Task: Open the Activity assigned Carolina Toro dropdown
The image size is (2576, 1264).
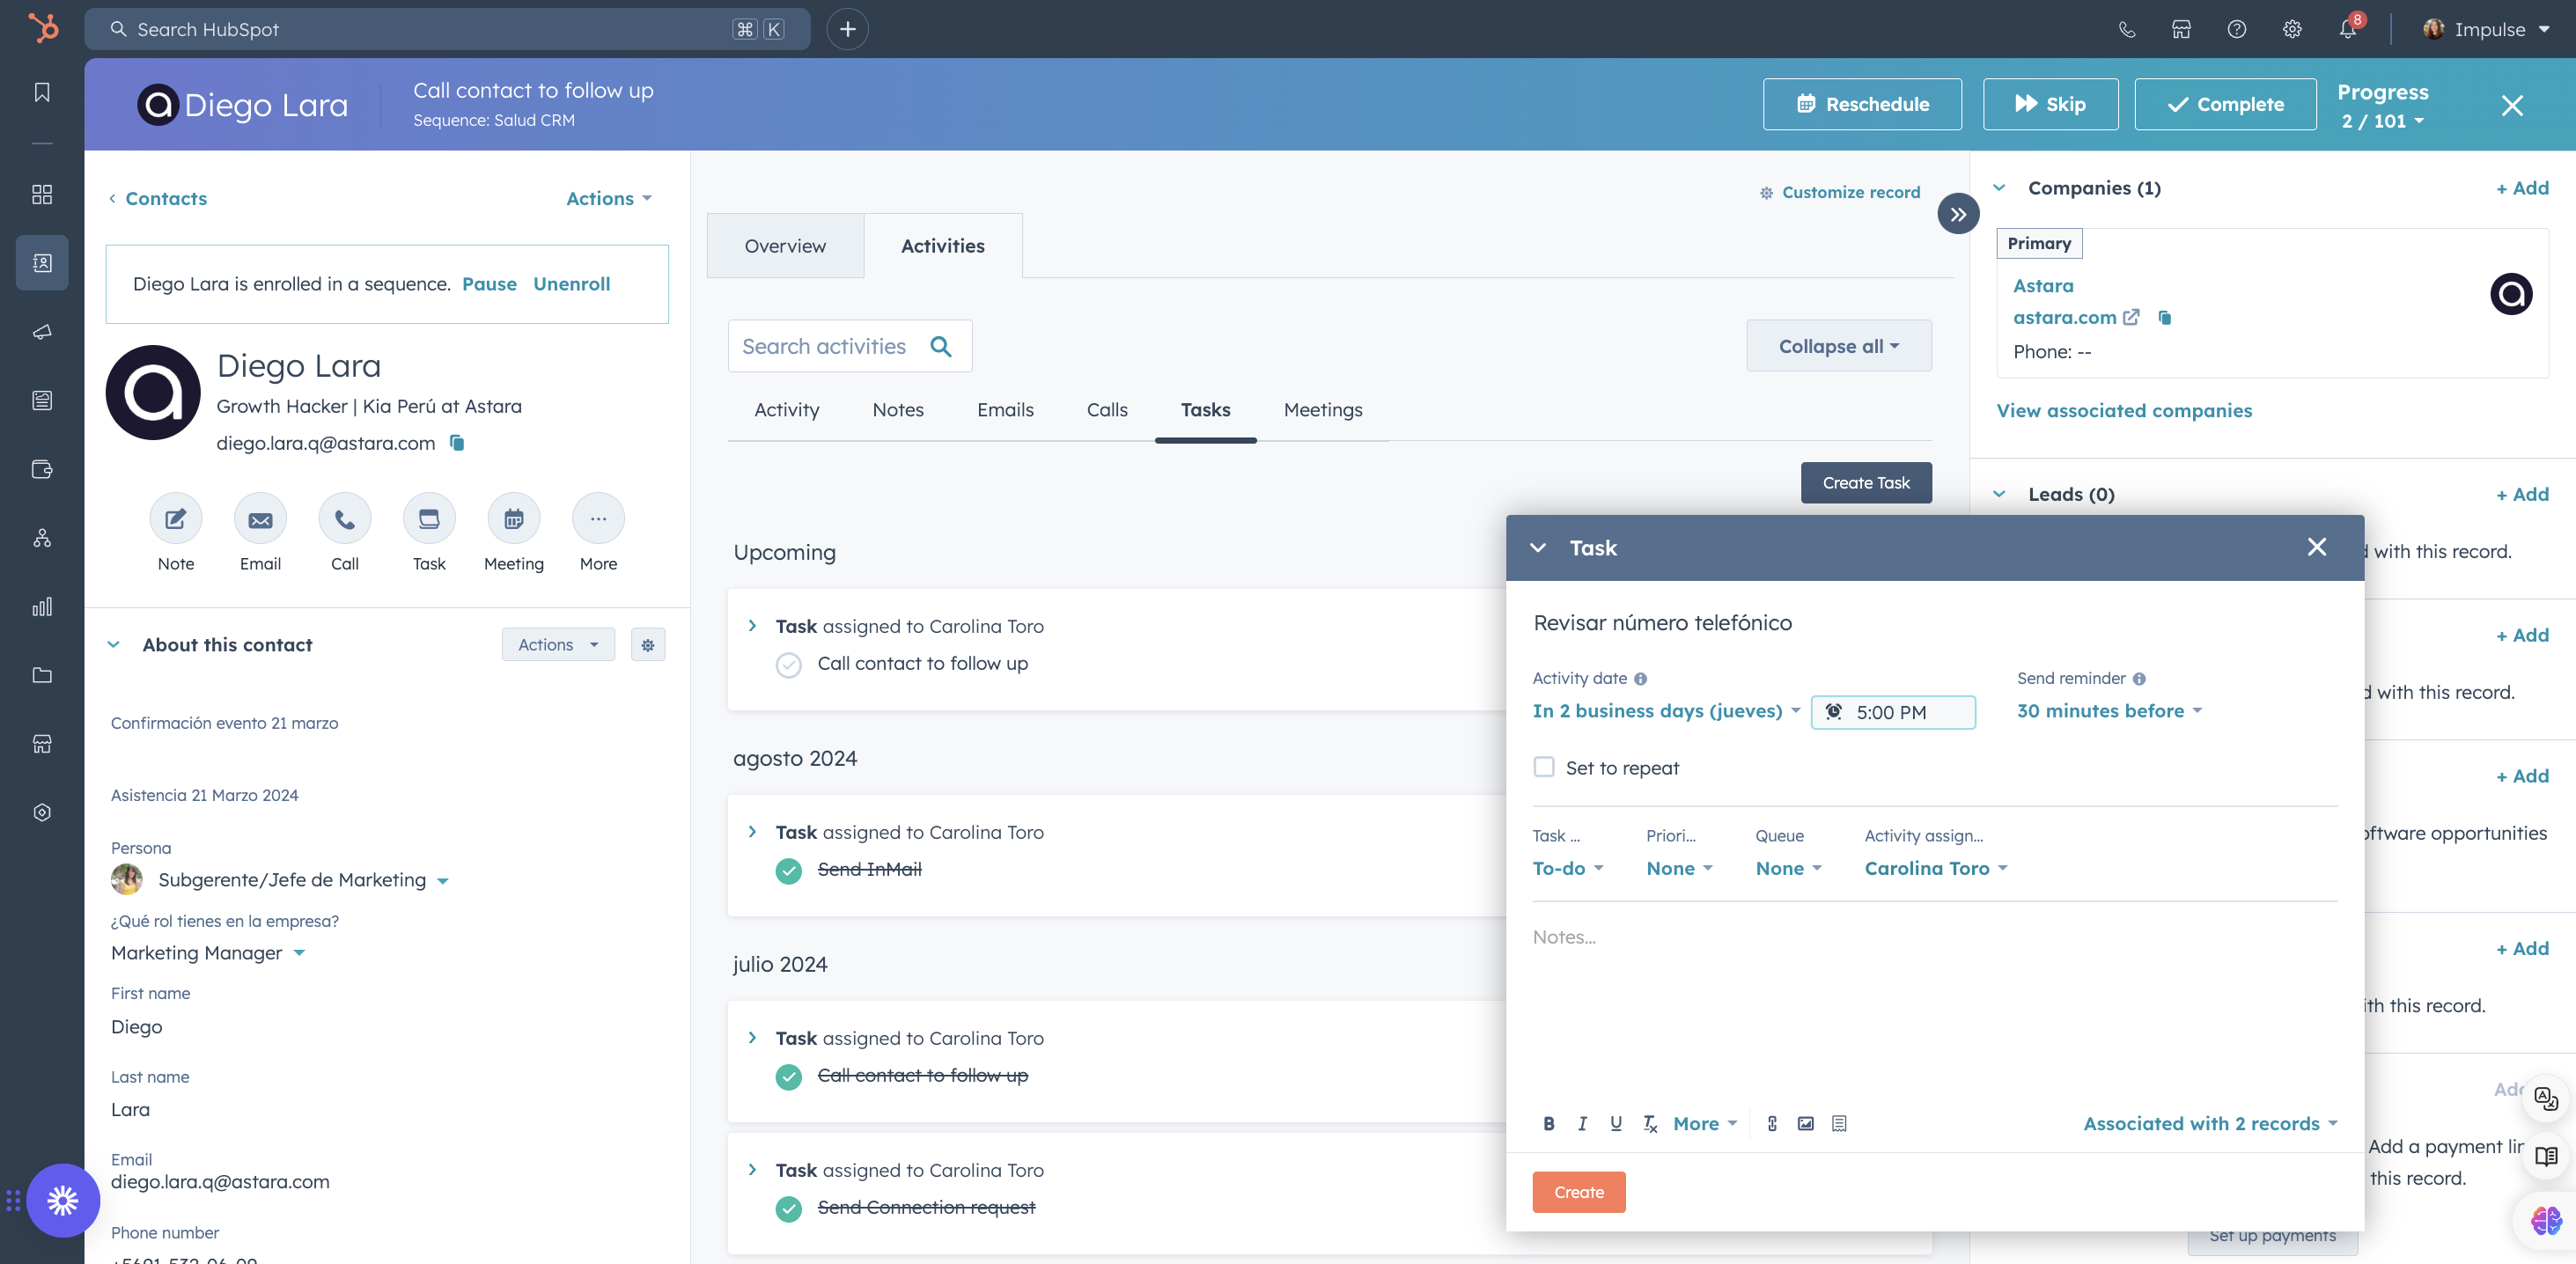Action: click(x=1935, y=868)
